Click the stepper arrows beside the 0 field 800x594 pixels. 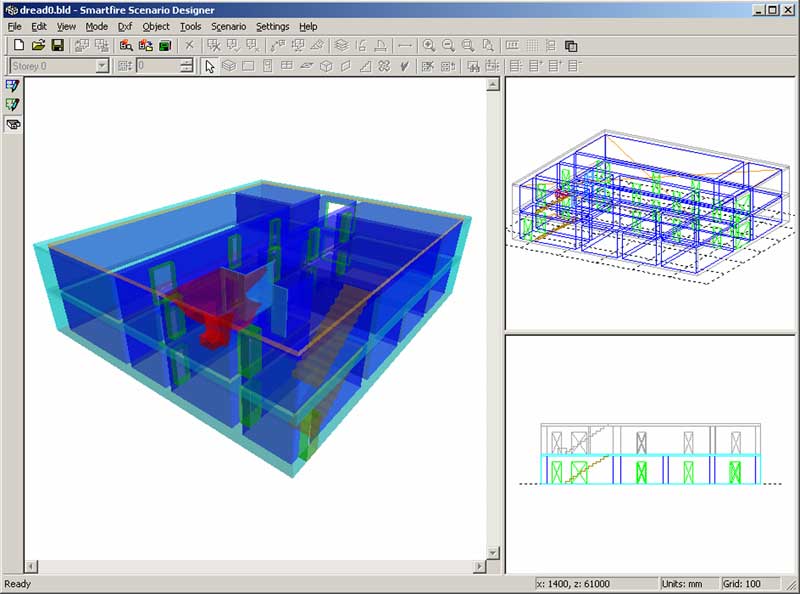point(186,66)
